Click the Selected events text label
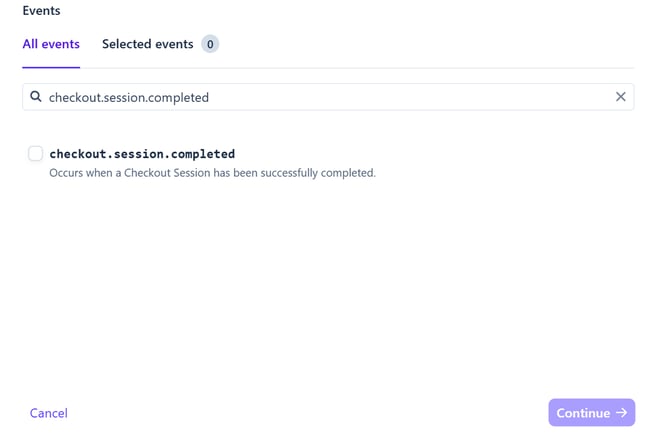670x444 pixels. (148, 44)
